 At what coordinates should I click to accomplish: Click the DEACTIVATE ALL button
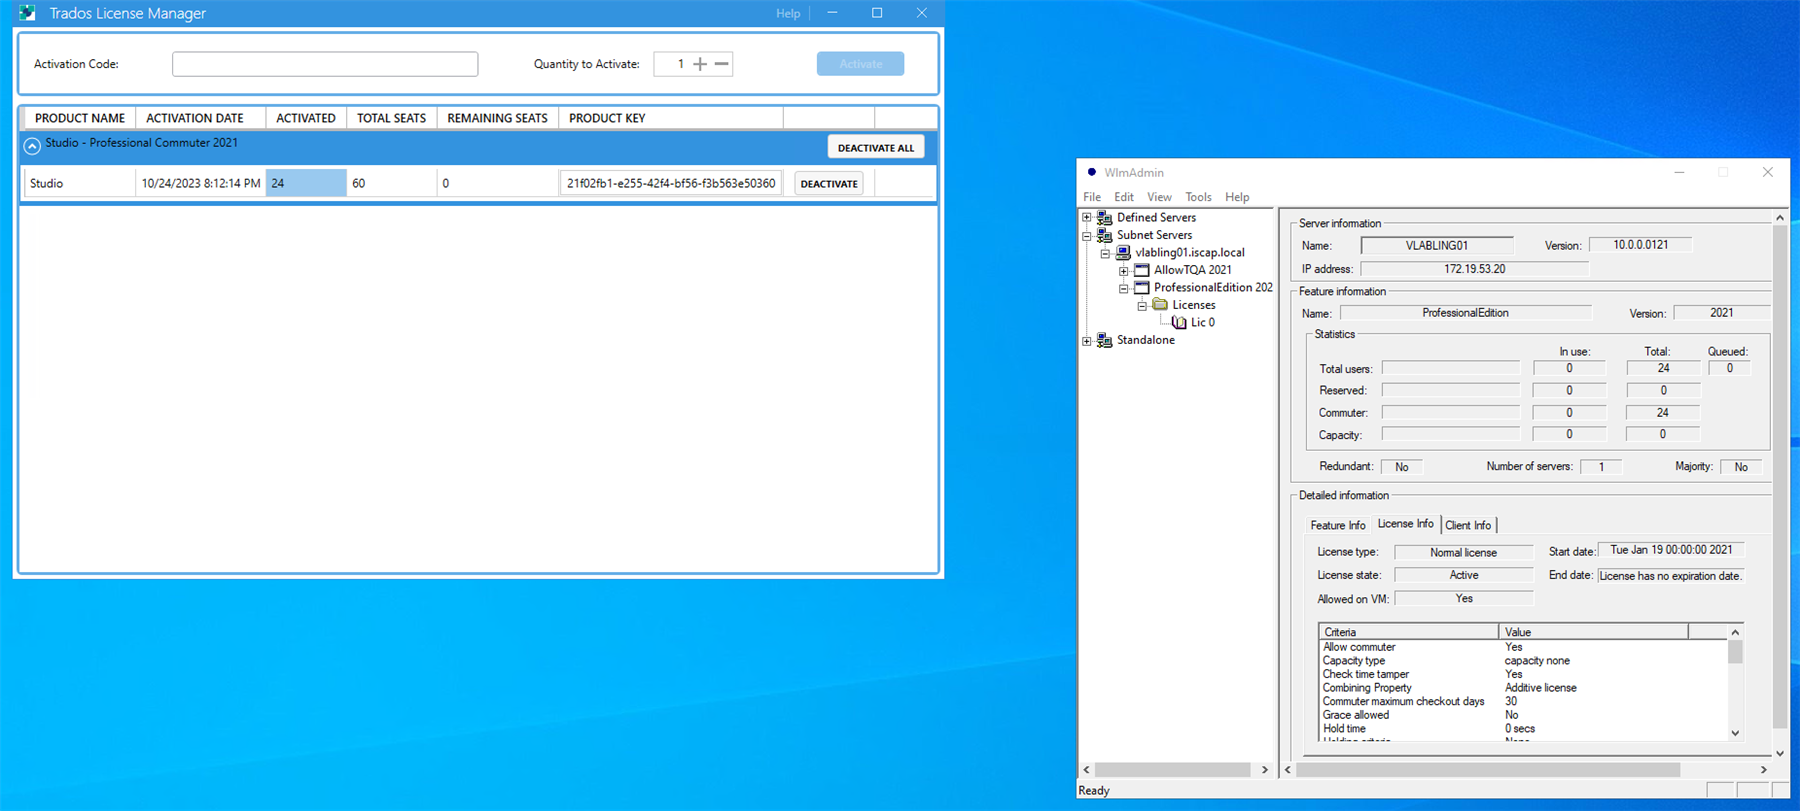pos(876,147)
